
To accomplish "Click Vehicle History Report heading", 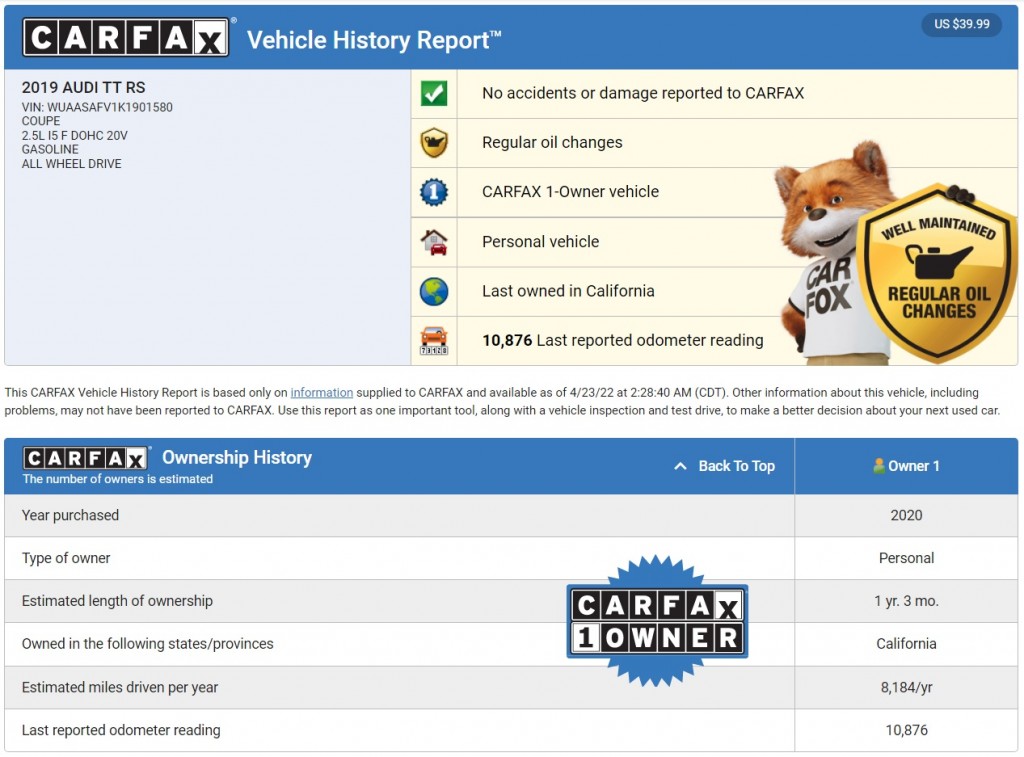I will pos(374,40).
